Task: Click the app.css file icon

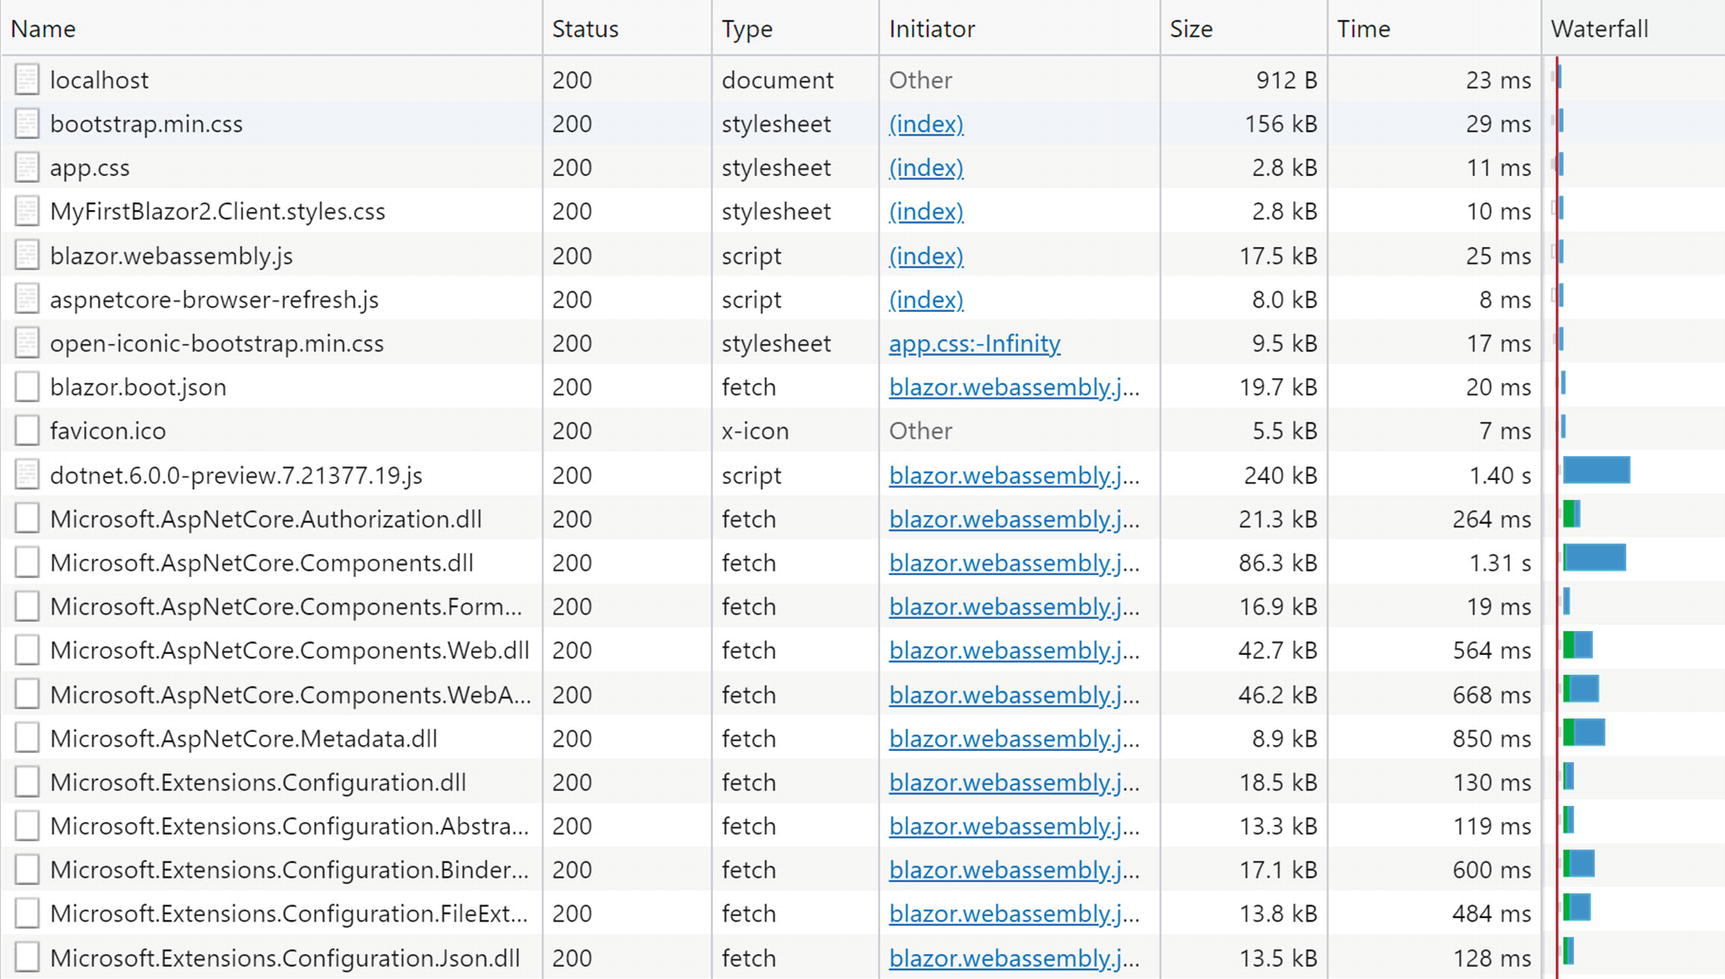Action: tap(27, 168)
